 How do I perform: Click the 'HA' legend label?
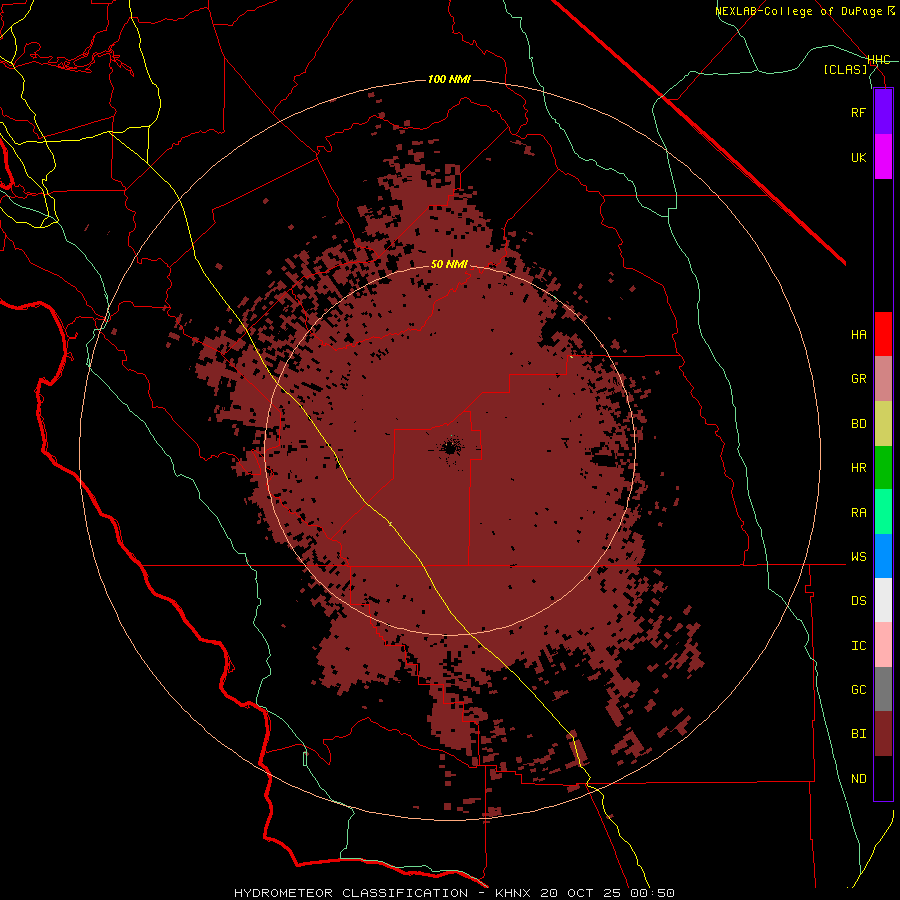tap(858, 334)
